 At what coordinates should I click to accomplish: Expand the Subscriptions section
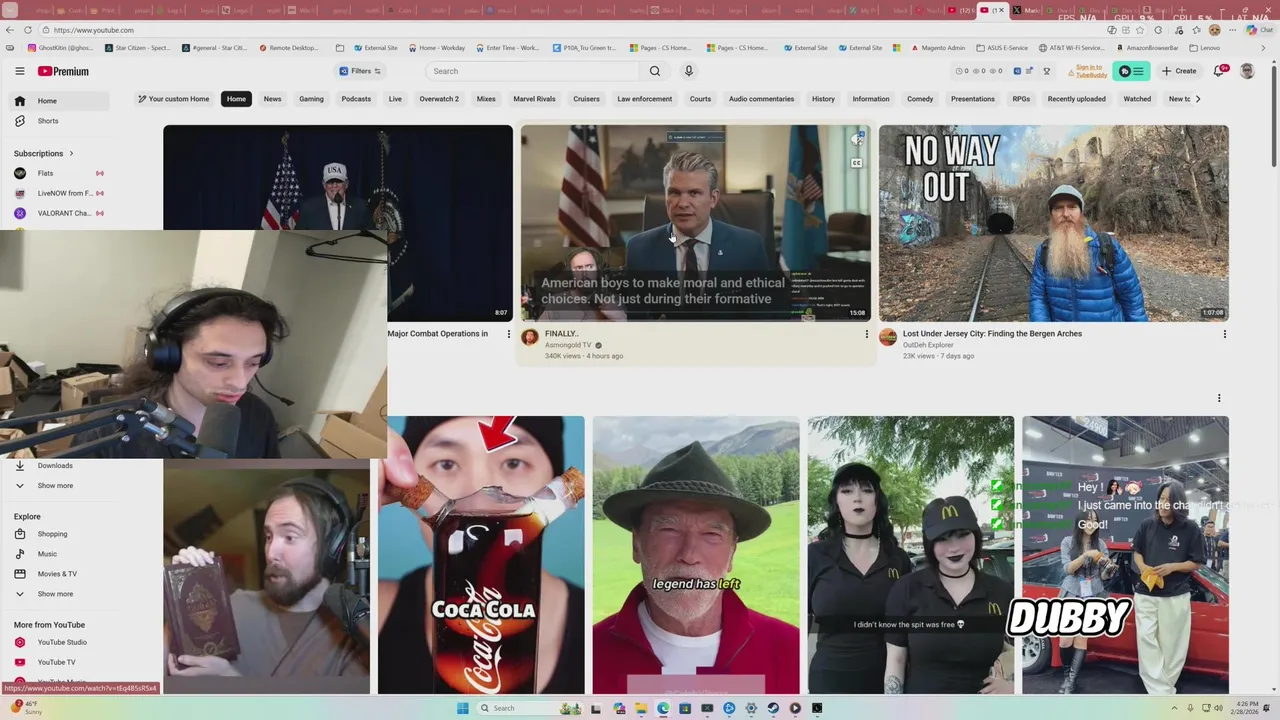(44, 153)
